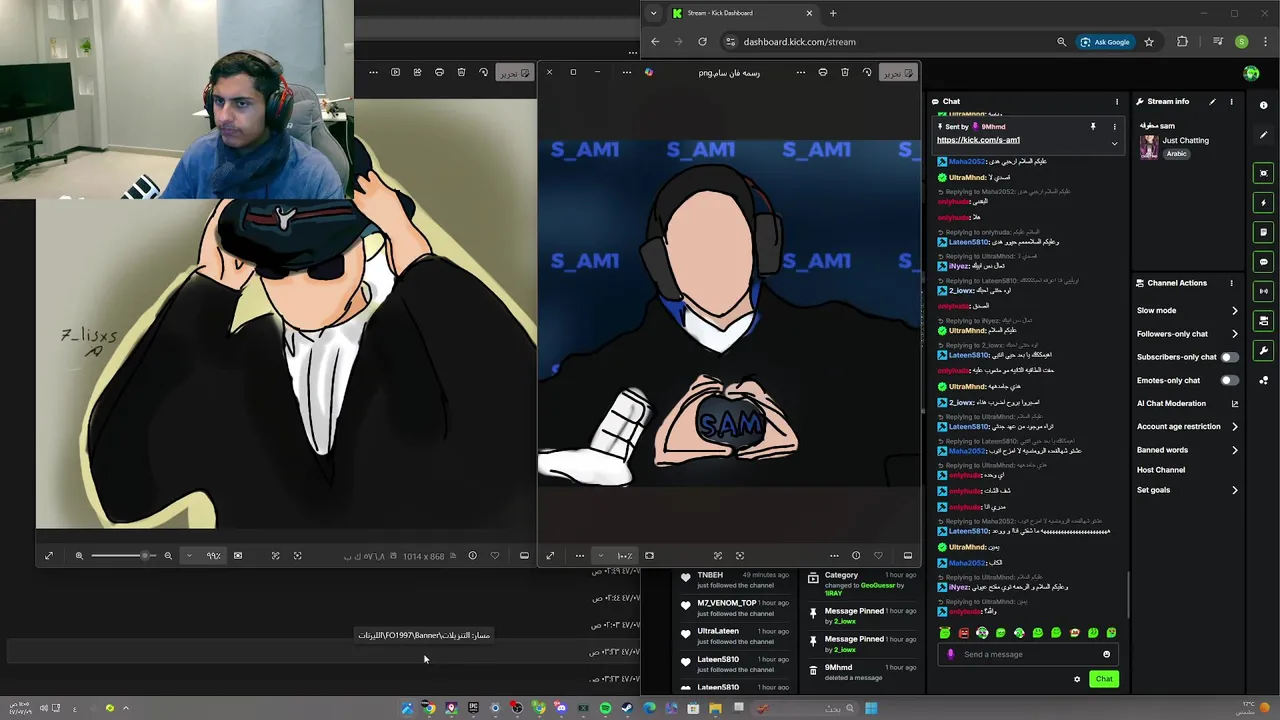Click the lightning bolt icon in right sidebar
Image resolution: width=1280 pixels, height=720 pixels.
click(1264, 203)
